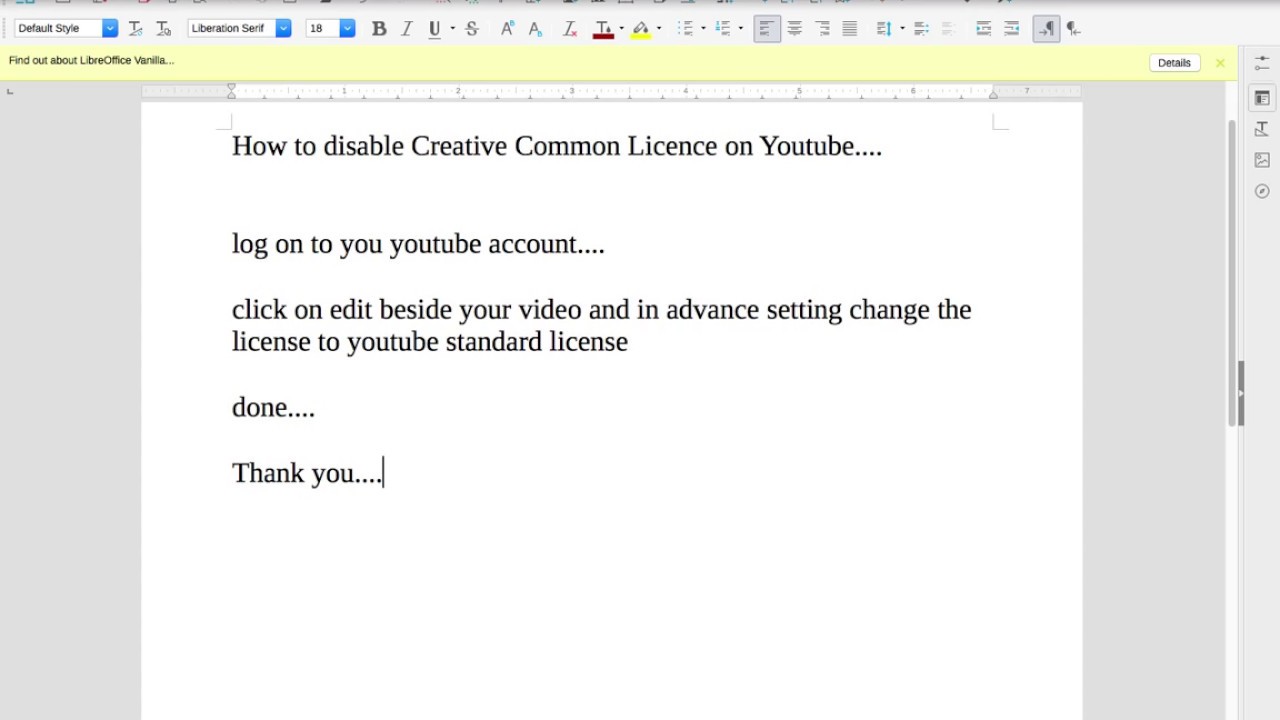The height and width of the screenshot is (720, 1280).
Task: Click the 'Find out about LibreOffice Vanilla...' message
Action: click(x=92, y=61)
